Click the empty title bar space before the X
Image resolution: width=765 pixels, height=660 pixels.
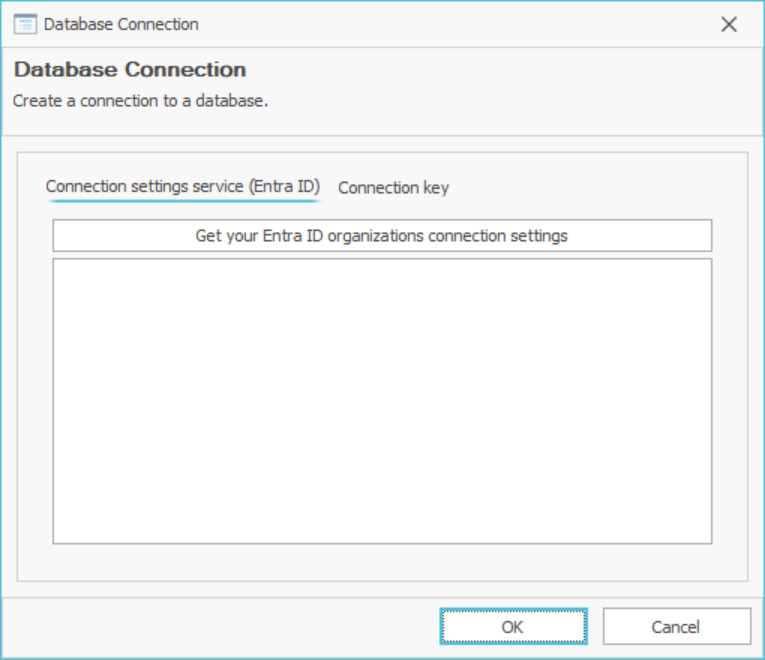[450, 24]
